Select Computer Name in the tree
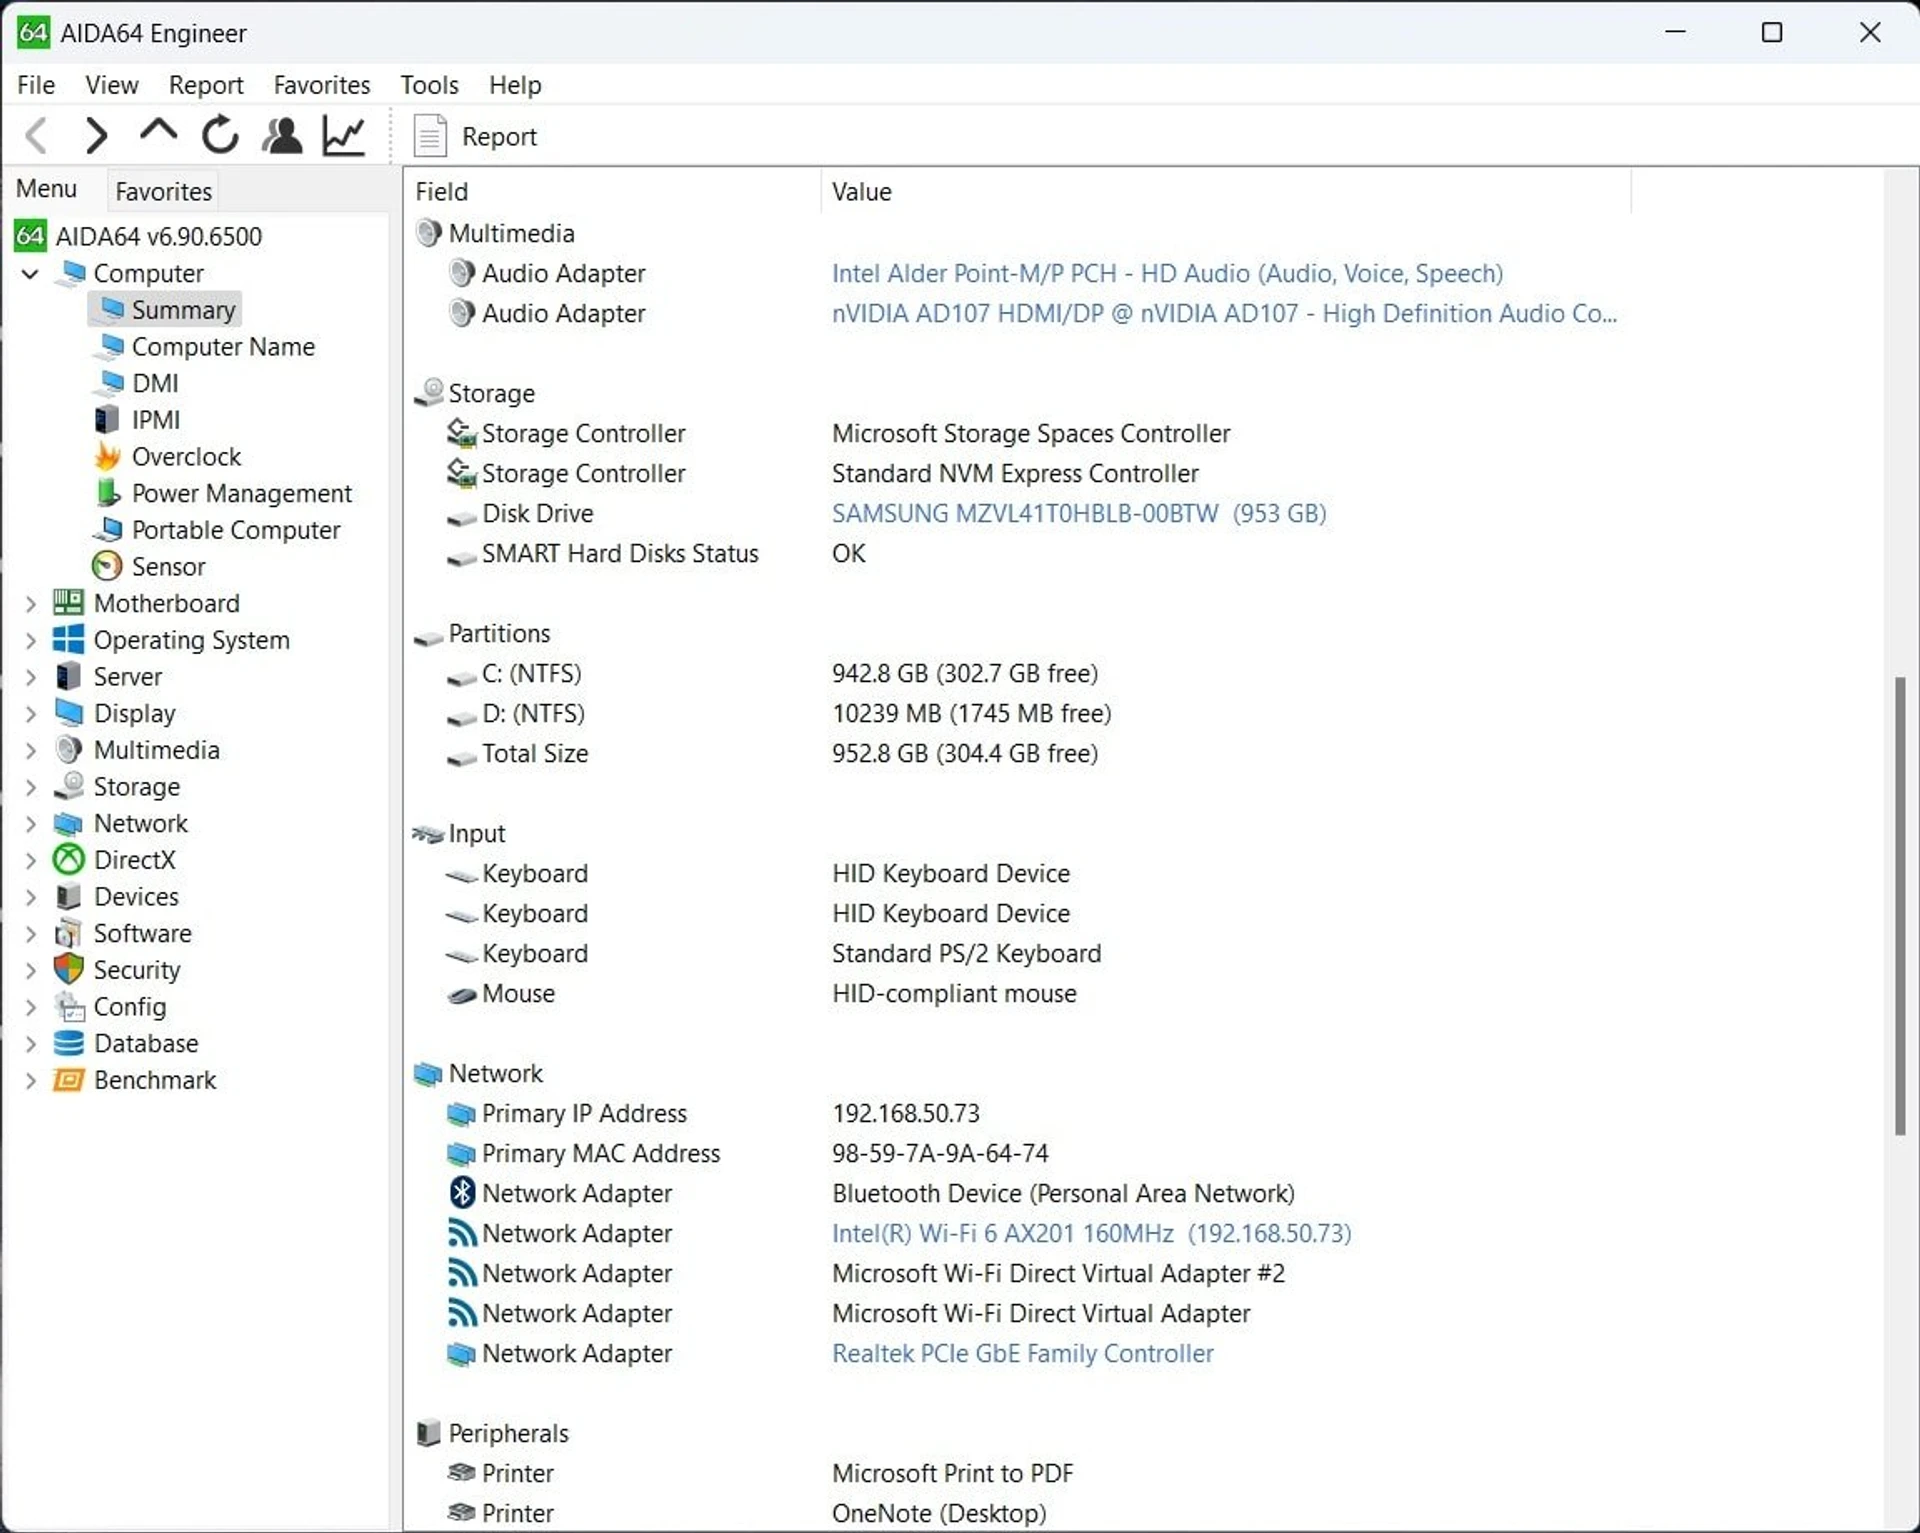 point(223,347)
